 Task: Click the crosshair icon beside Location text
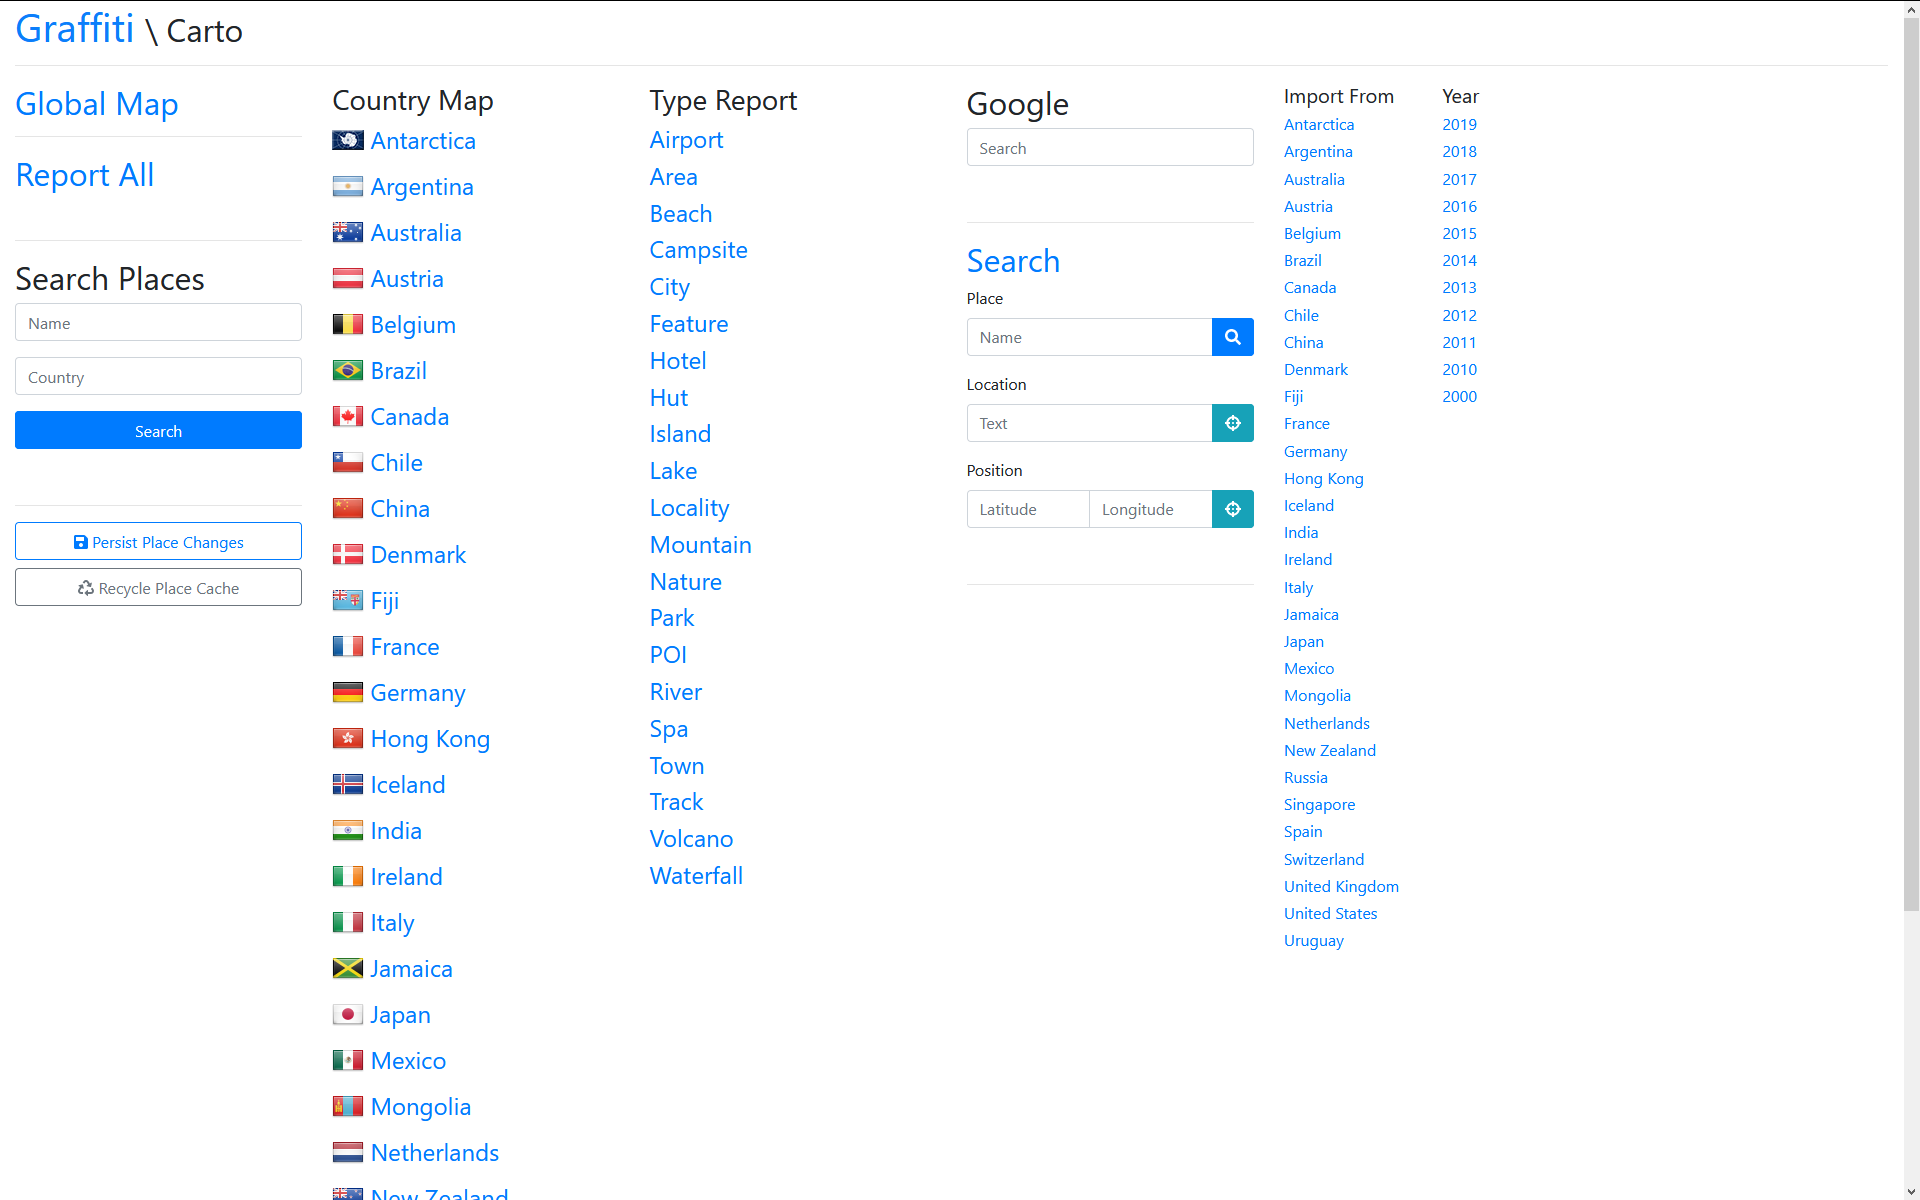pyautogui.click(x=1232, y=423)
